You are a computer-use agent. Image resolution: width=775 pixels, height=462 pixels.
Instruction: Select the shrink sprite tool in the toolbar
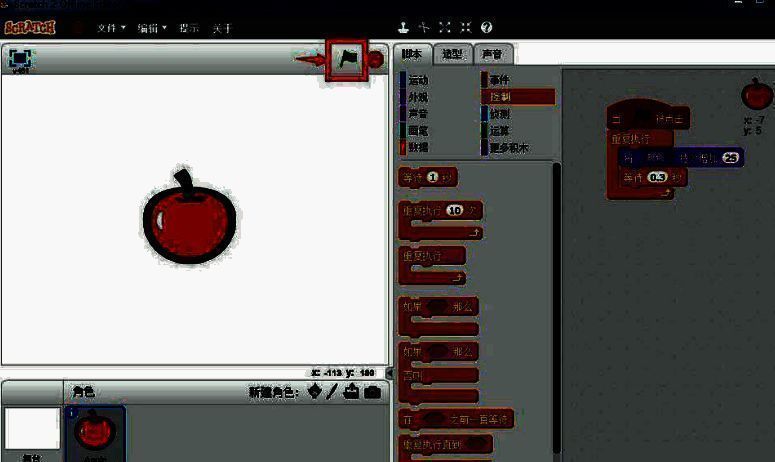click(465, 28)
